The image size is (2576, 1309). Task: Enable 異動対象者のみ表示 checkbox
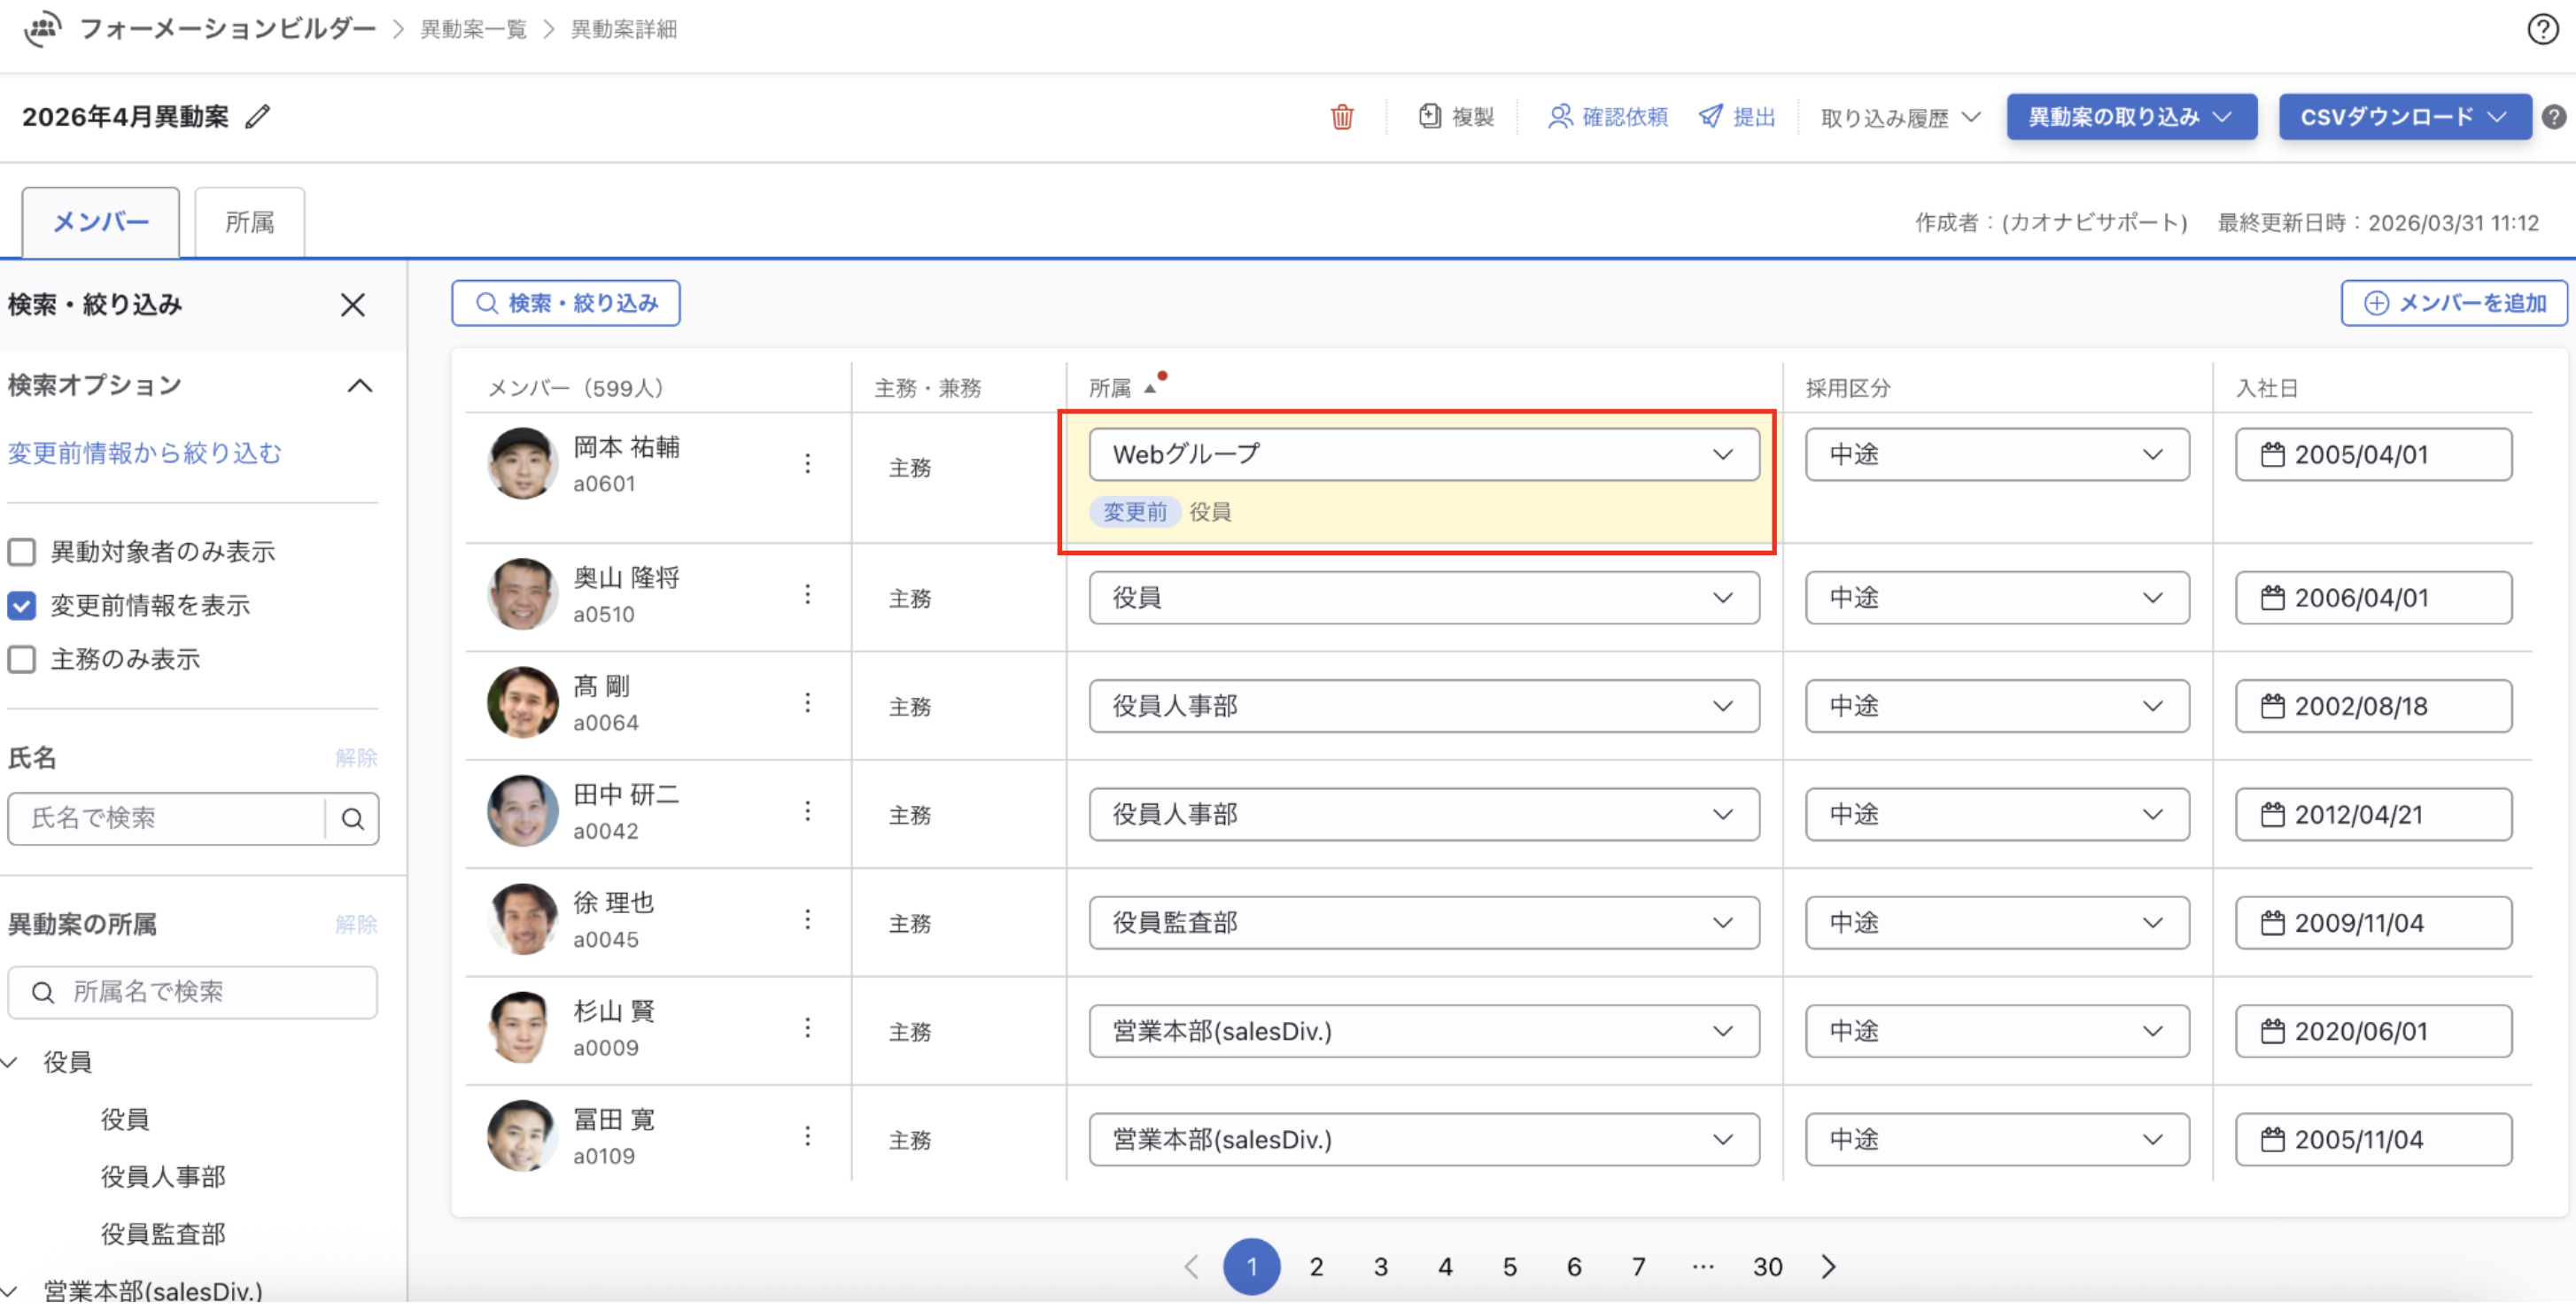point(22,552)
